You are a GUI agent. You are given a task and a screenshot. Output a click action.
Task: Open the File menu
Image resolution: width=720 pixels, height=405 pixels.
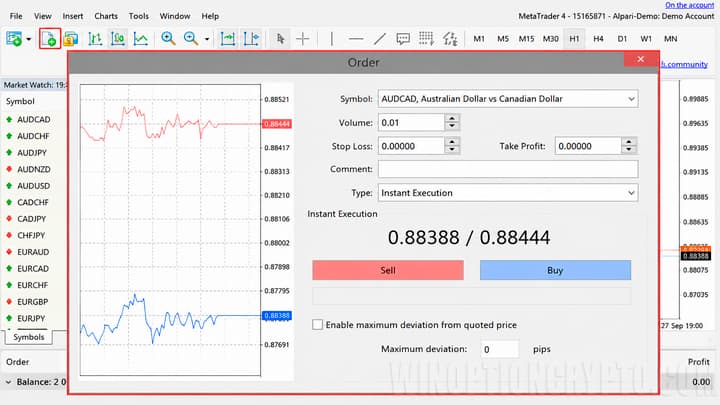pyautogui.click(x=16, y=16)
